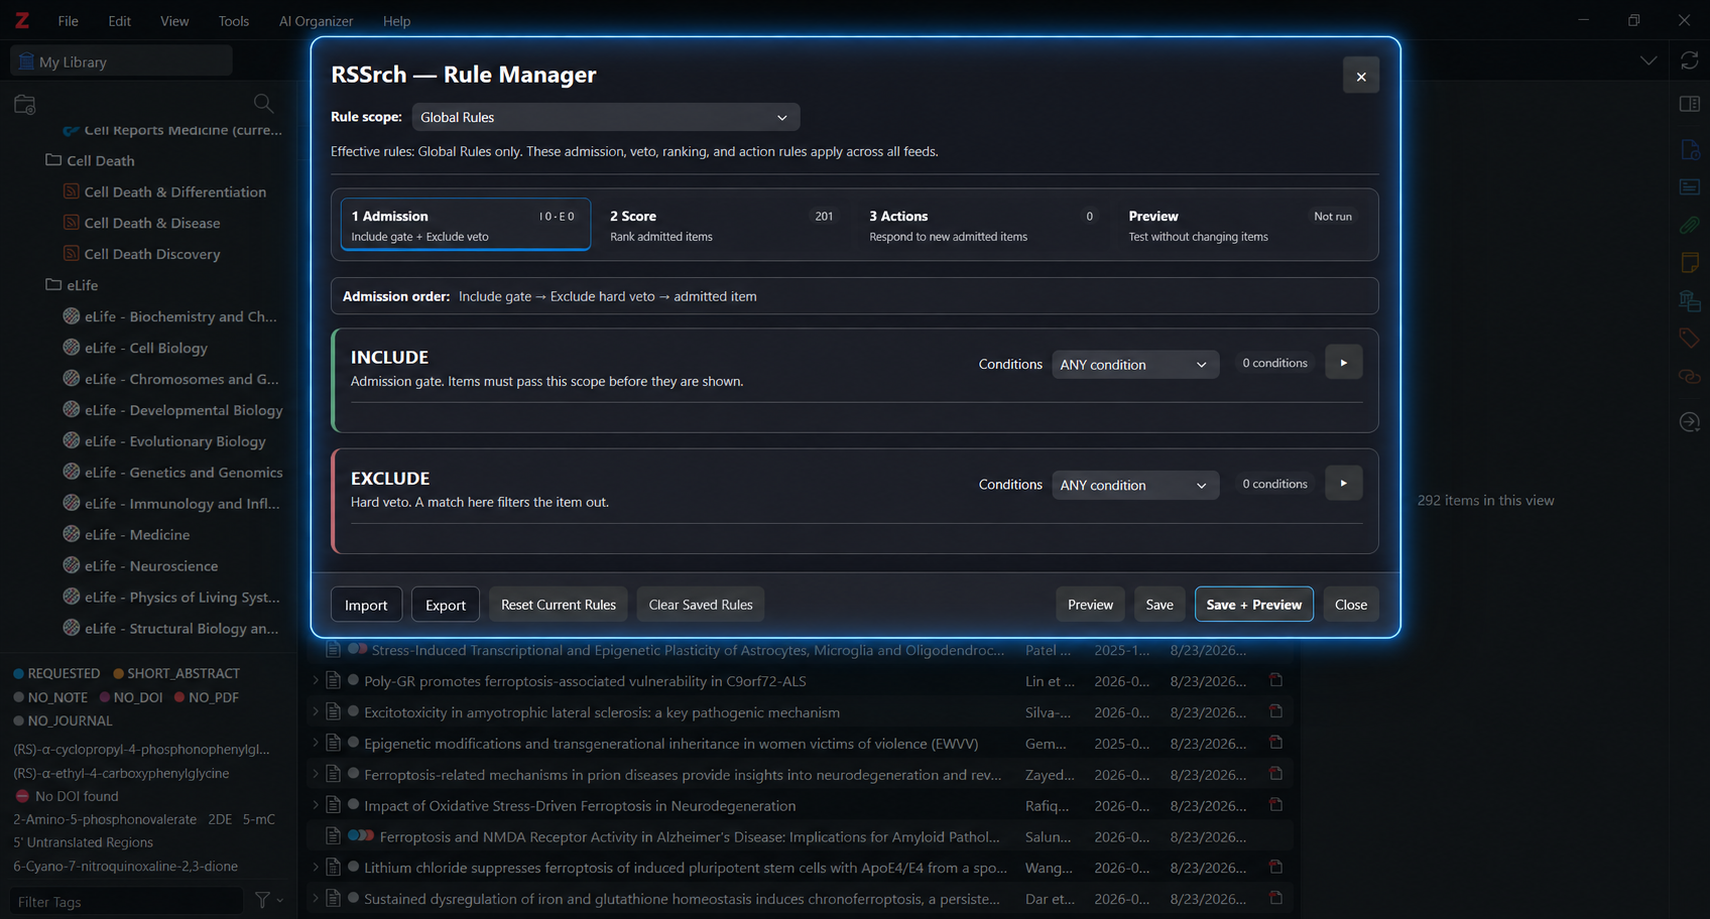Close the Rule Manager with the X button
1710x919 pixels.
[x=1361, y=76]
